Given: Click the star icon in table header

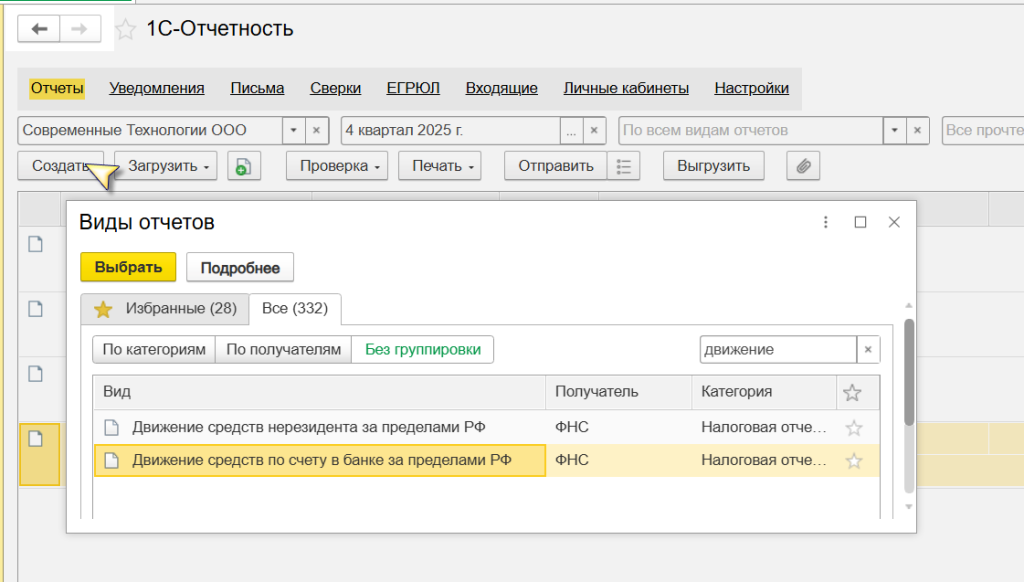Looking at the screenshot, I should pyautogui.click(x=852, y=393).
